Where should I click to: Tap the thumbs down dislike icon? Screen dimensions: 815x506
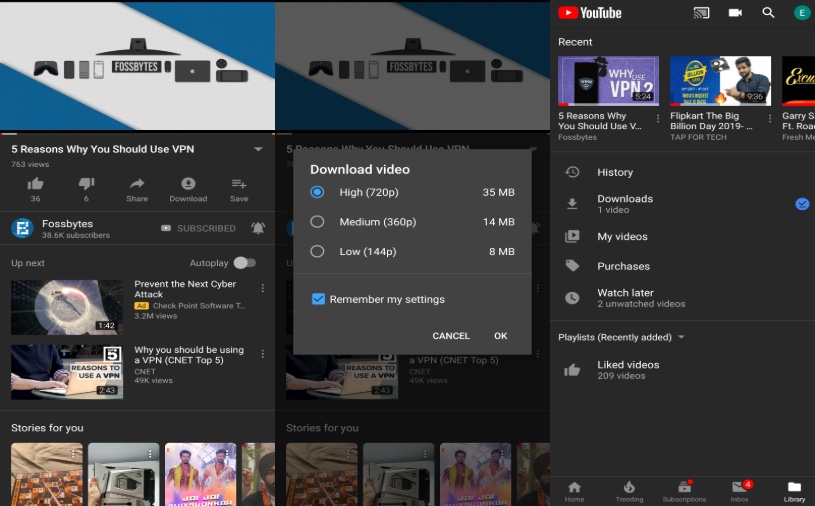(x=86, y=184)
